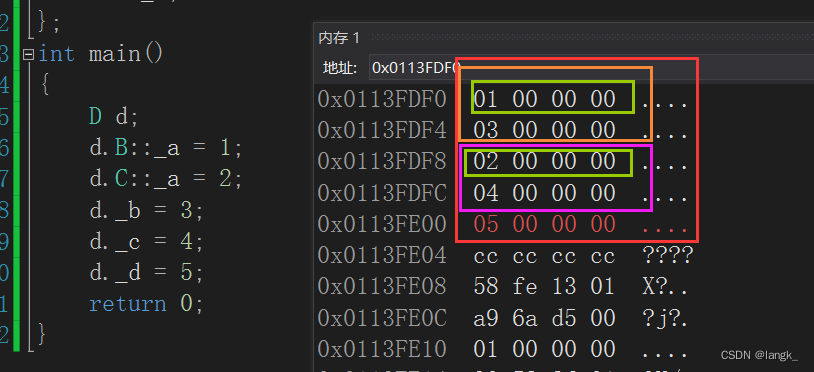Click the 'd._b = 3;' code line
The height and width of the screenshot is (372, 814).
tap(146, 211)
